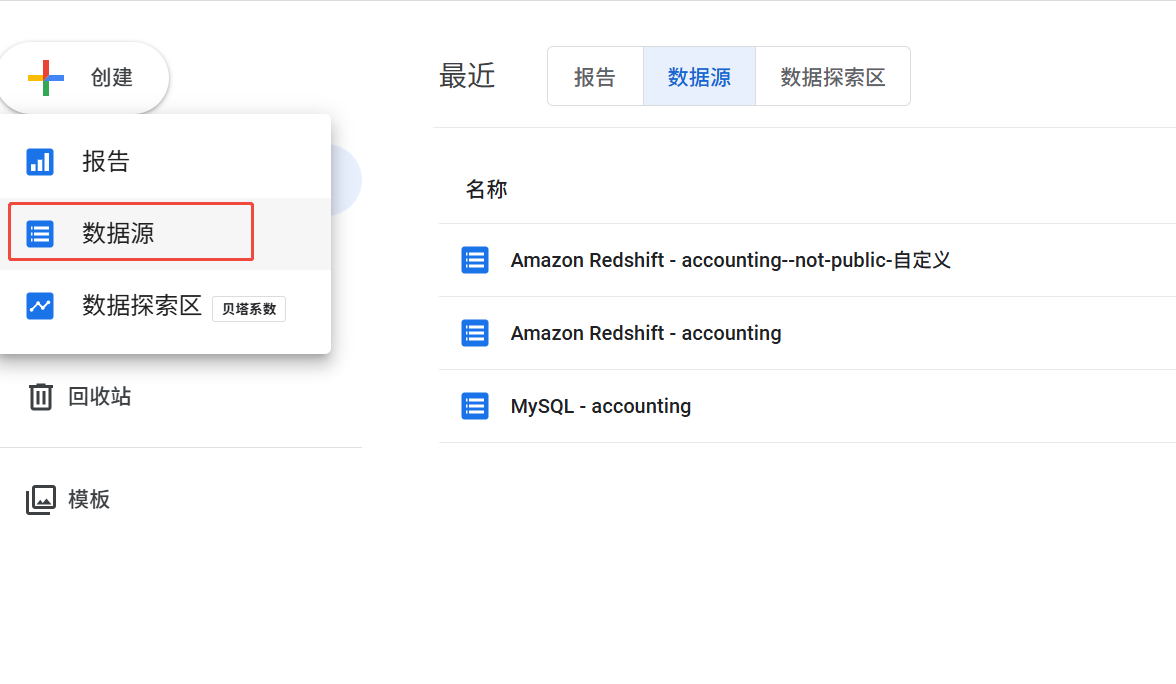The height and width of the screenshot is (684, 1176).
Task: Switch to the 数据探索区 tab
Action: click(832, 76)
